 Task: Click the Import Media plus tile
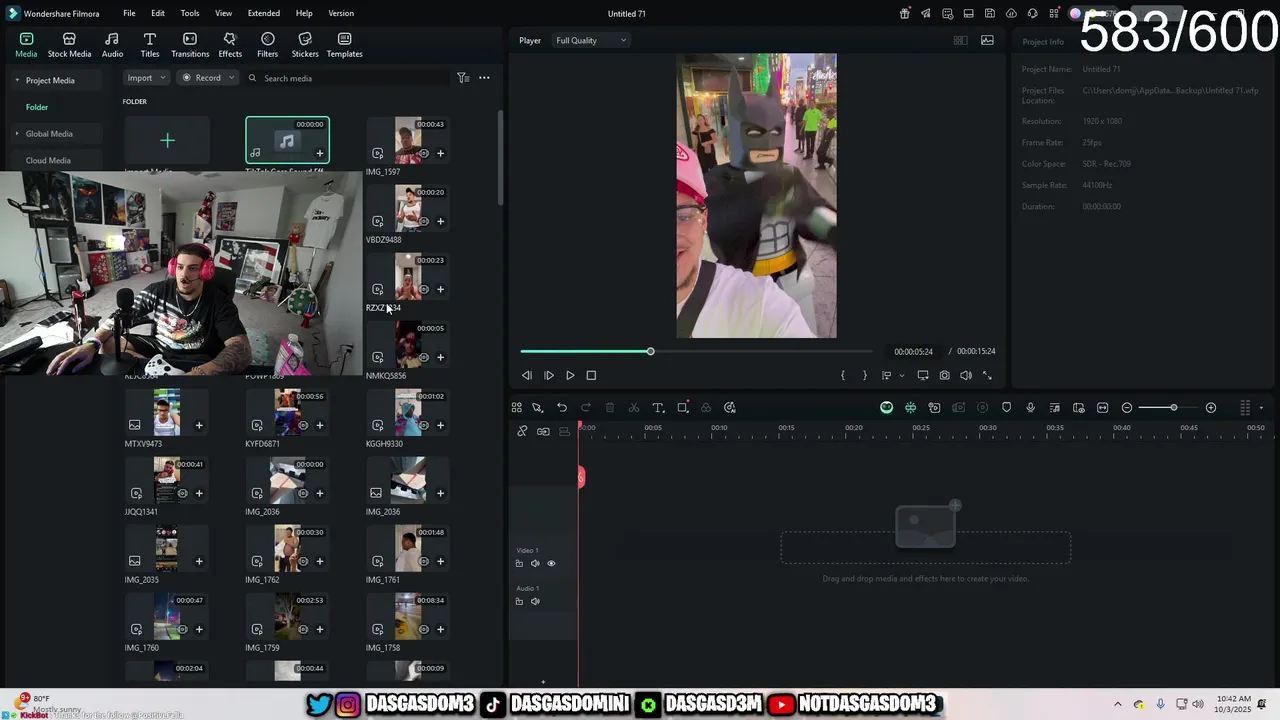click(167, 140)
